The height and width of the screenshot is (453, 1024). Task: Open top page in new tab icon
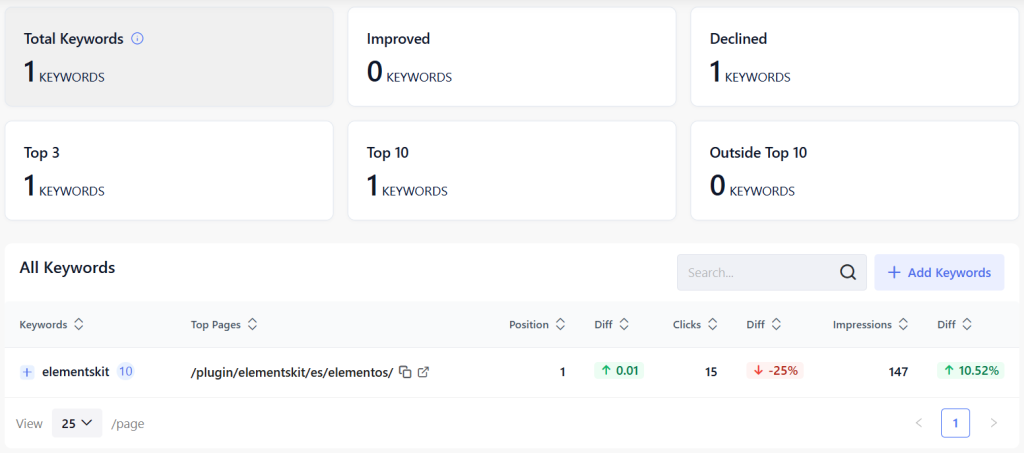click(423, 372)
